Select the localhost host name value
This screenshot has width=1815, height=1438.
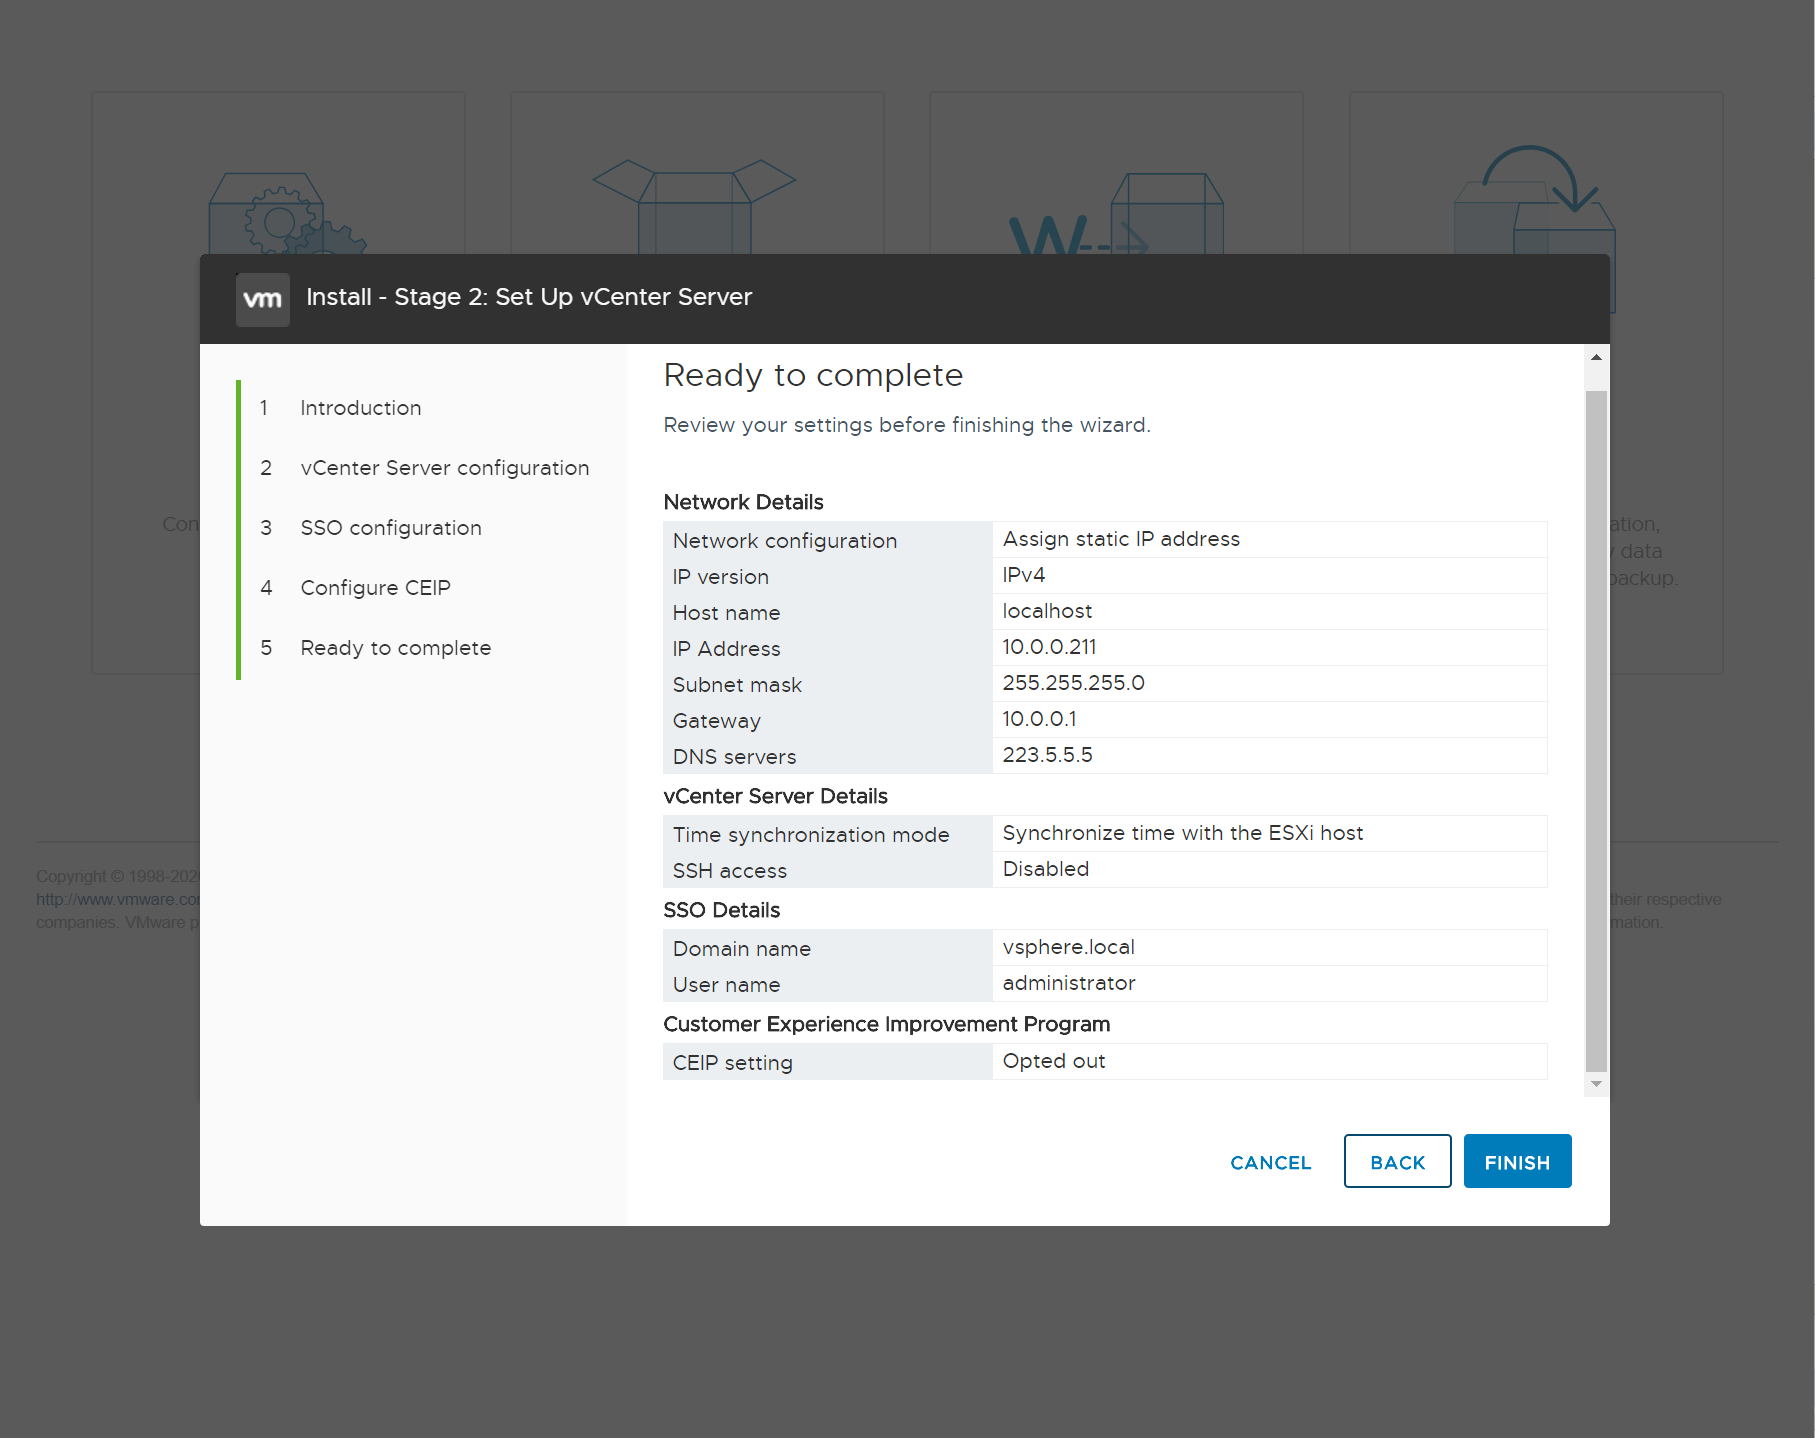click(1048, 611)
